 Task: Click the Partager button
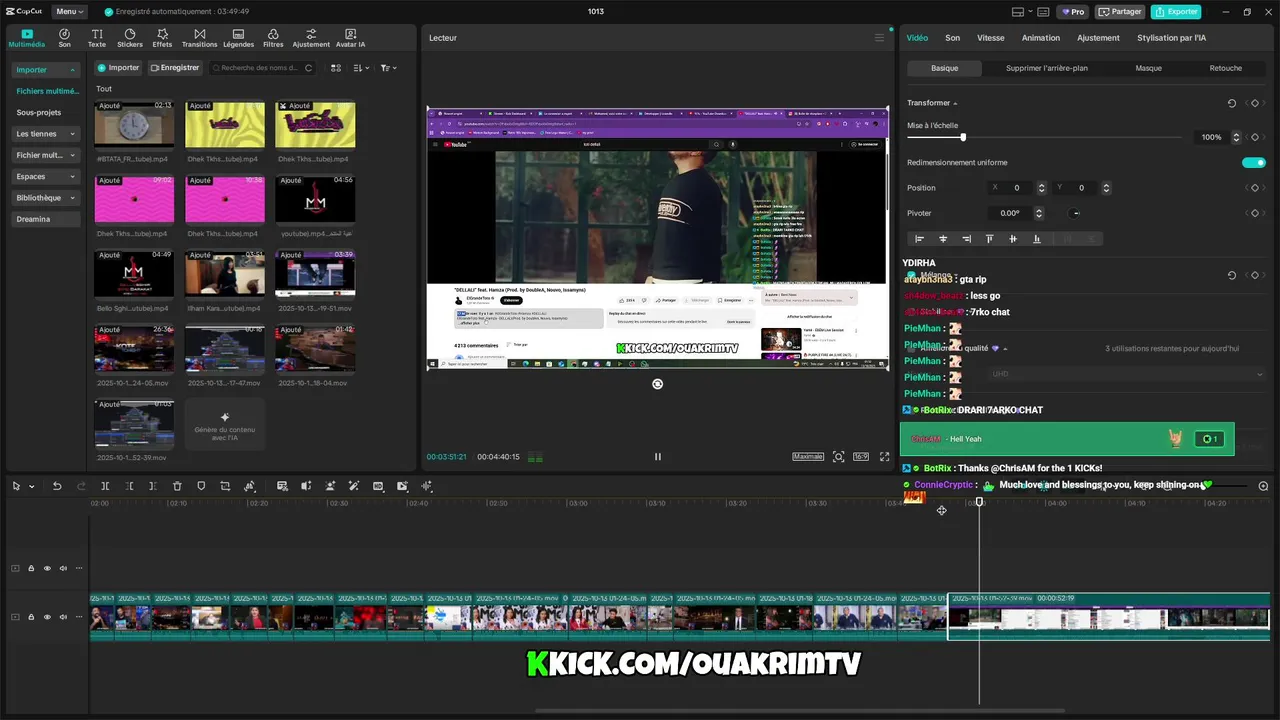[1120, 12]
